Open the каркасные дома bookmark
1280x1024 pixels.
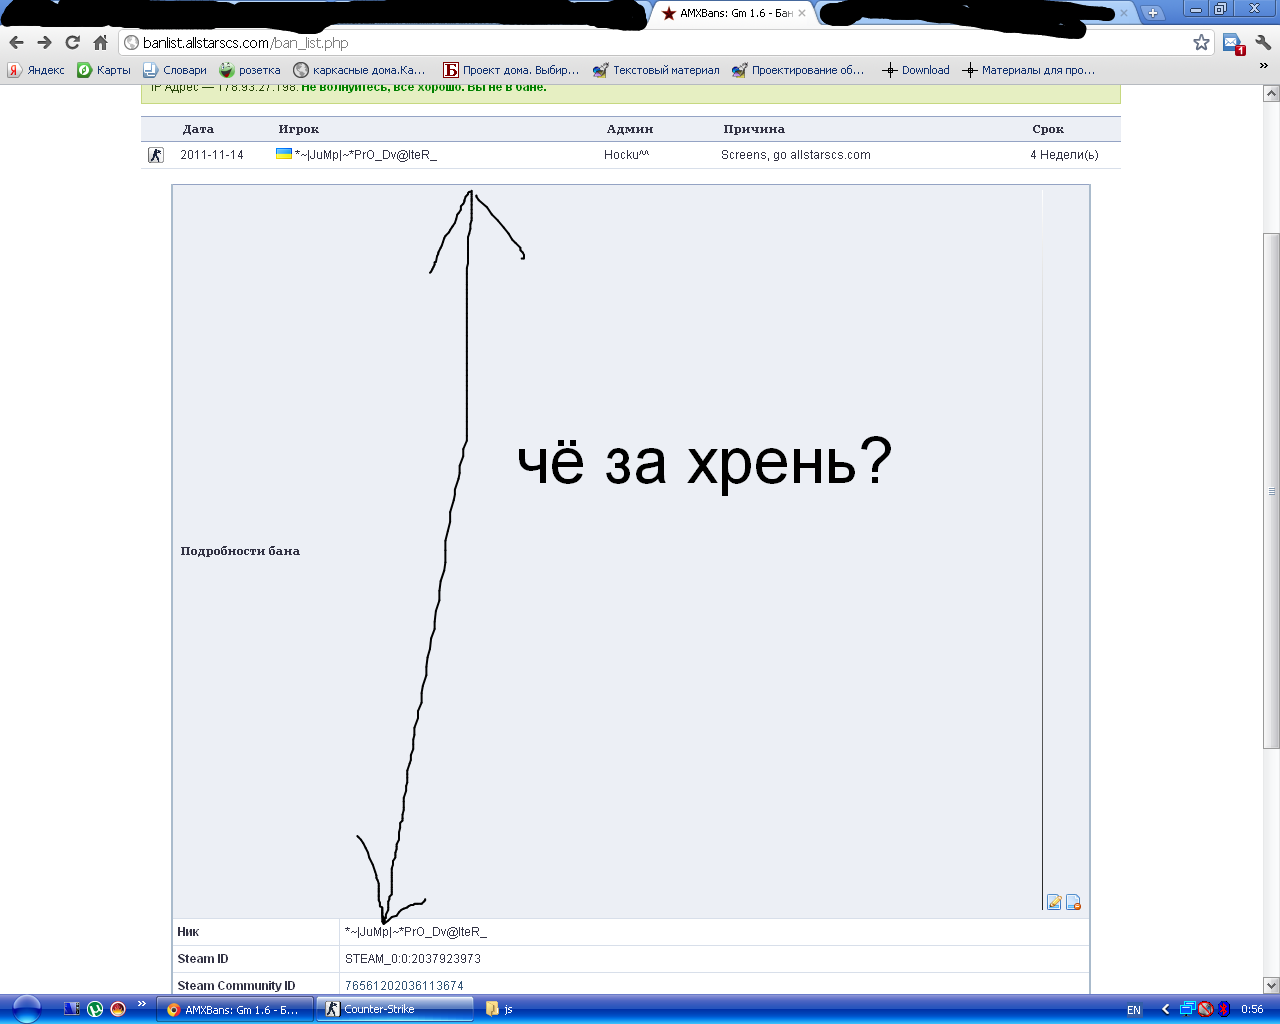(x=359, y=70)
